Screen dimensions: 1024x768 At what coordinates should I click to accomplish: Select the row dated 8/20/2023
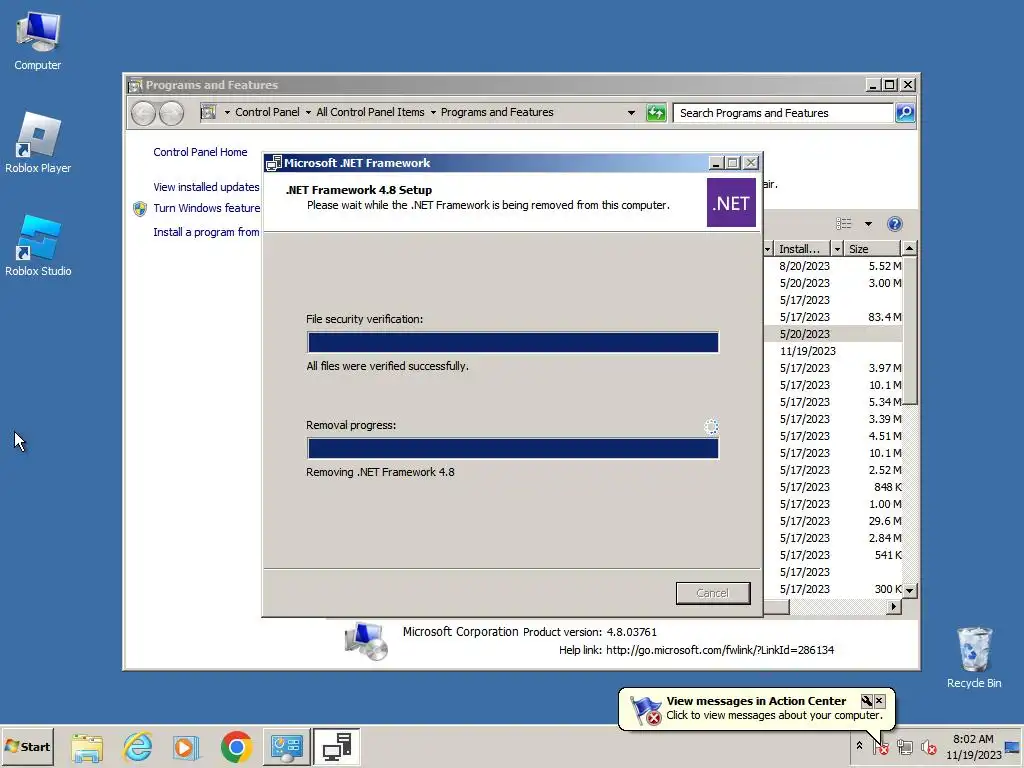click(x=833, y=266)
